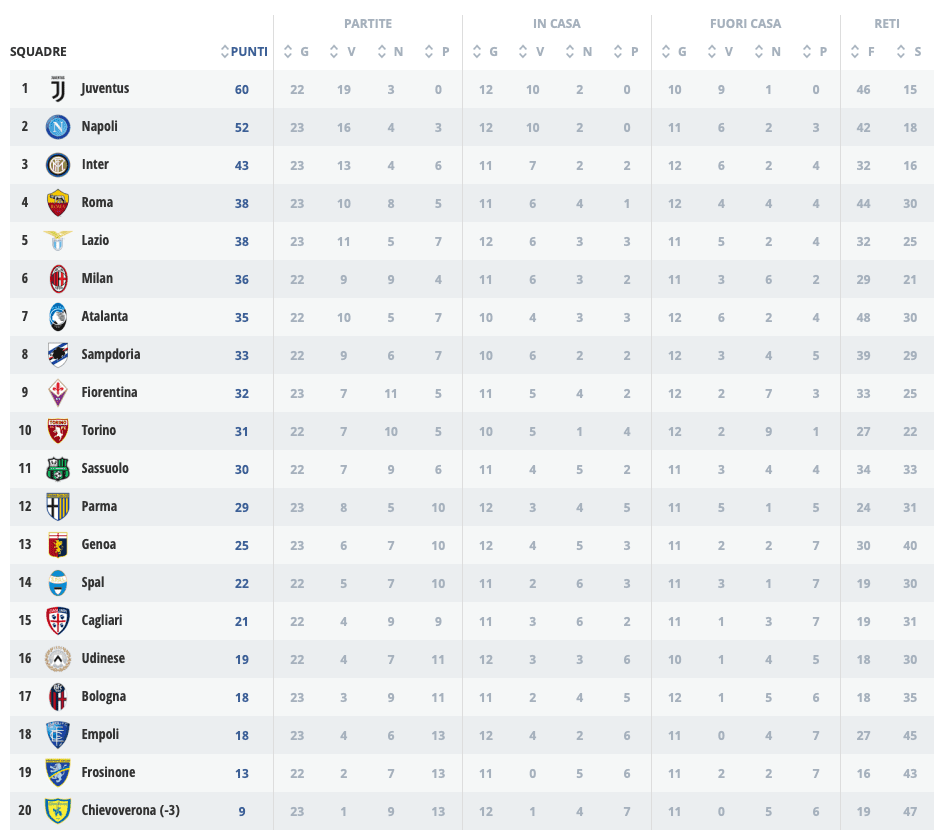940x834 pixels.
Task: Click the Lazio eagle logo
Action: click(x=58, y=240)
